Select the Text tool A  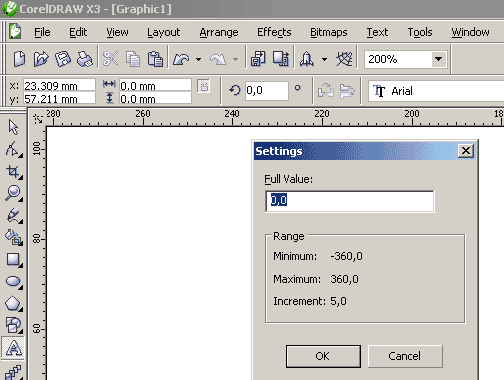[13, 348]
